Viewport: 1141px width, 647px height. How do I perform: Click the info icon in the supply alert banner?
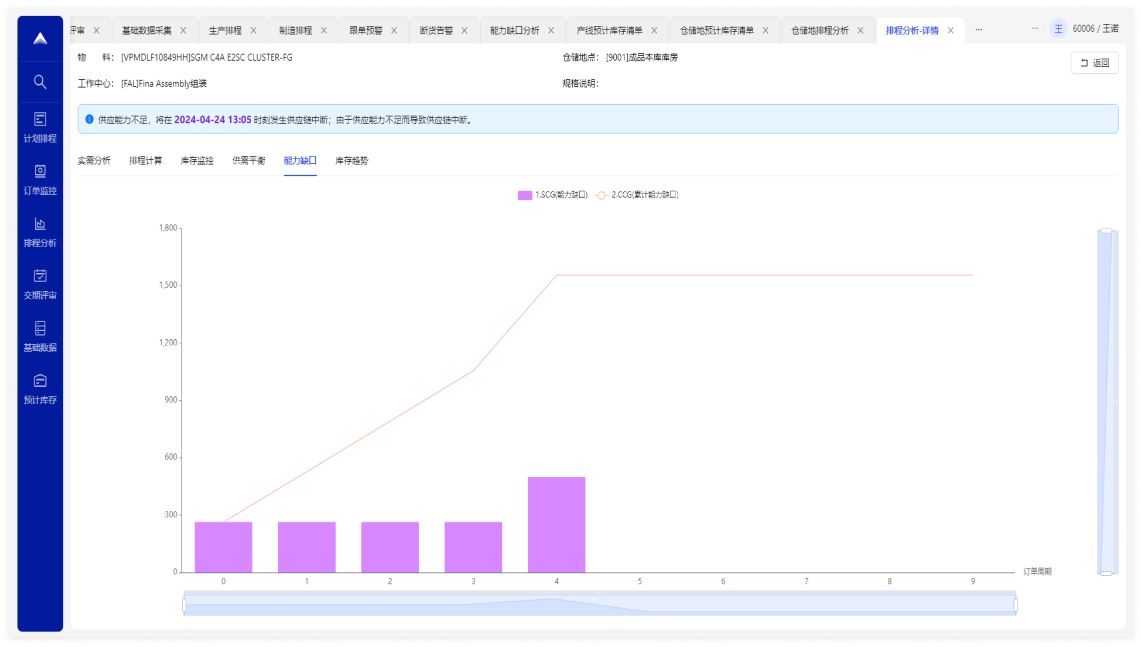point(90,119)
